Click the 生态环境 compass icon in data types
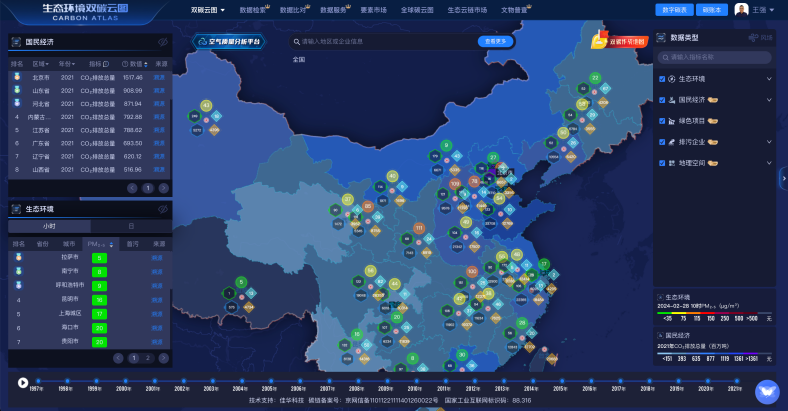This screenshot has height=411, width=788. pyautogui.click(x=671, y=79)
